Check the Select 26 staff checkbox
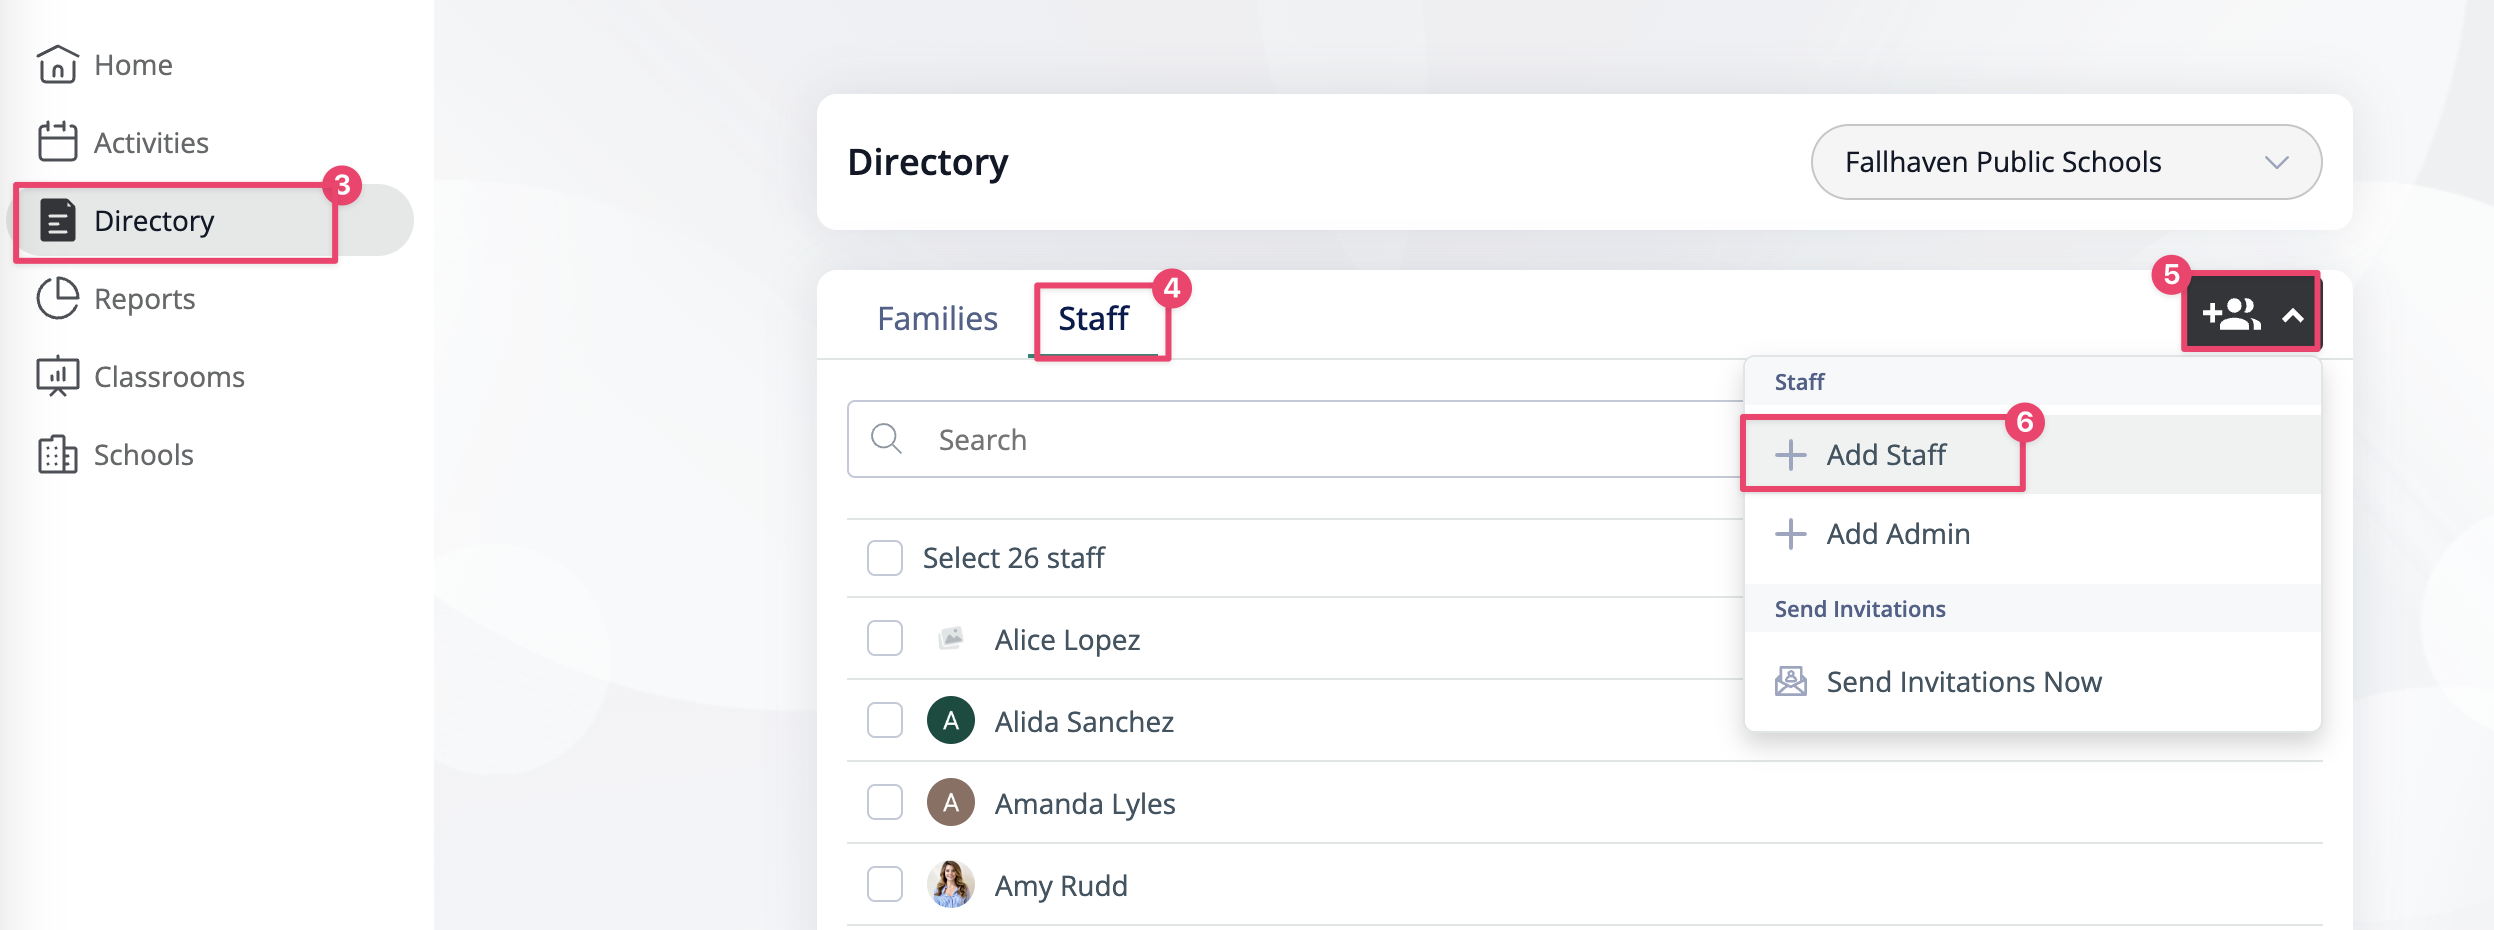The image size is (2494, 930). pyautogui.click(x=885, y=558)
